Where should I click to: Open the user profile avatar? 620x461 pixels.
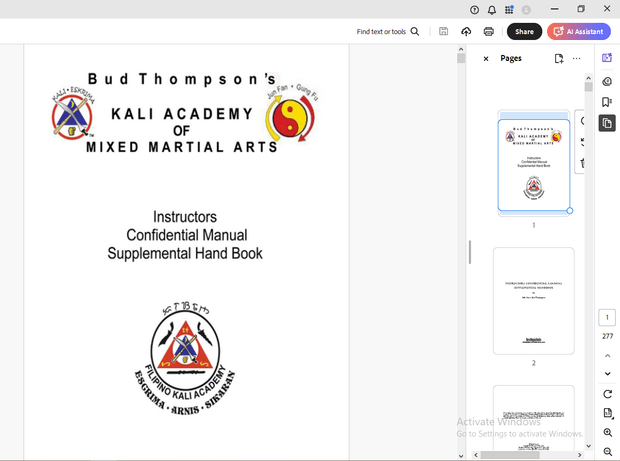526,10
